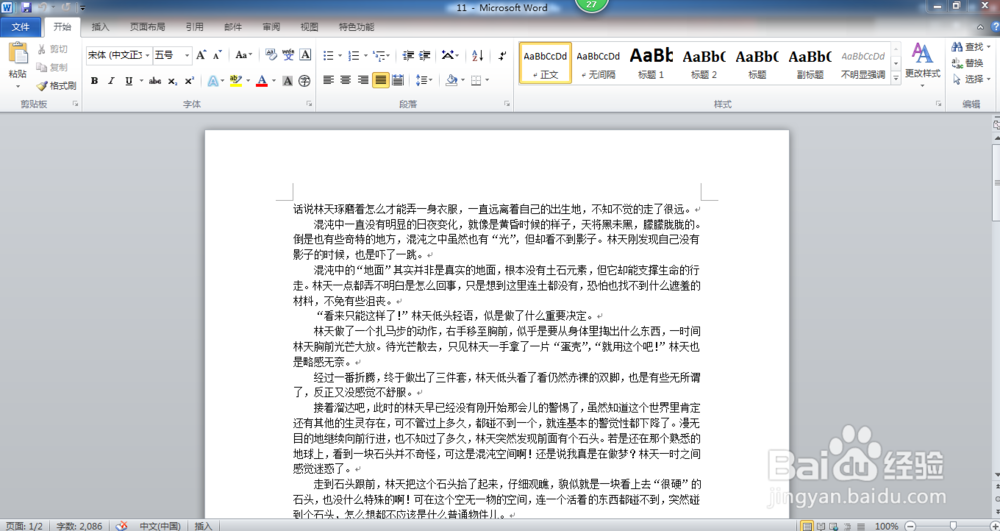
Task: Click the Format Painter (格式刷) button
Action: 56,85
